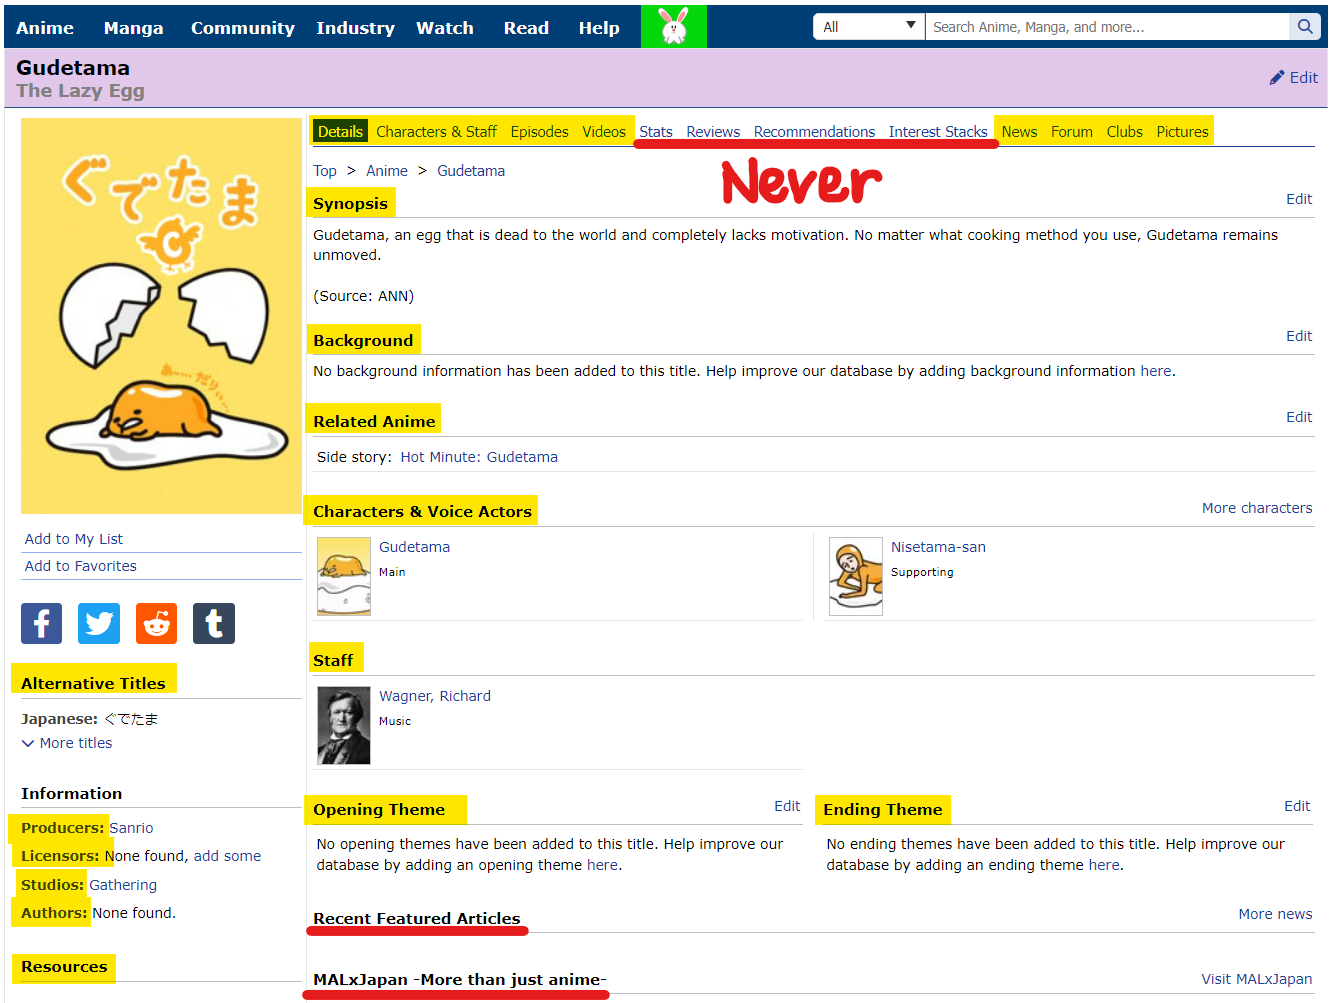Expand More titles under Alternative Titles
The width and height of the screenshot is (1332, 1003).
[67, 743]
